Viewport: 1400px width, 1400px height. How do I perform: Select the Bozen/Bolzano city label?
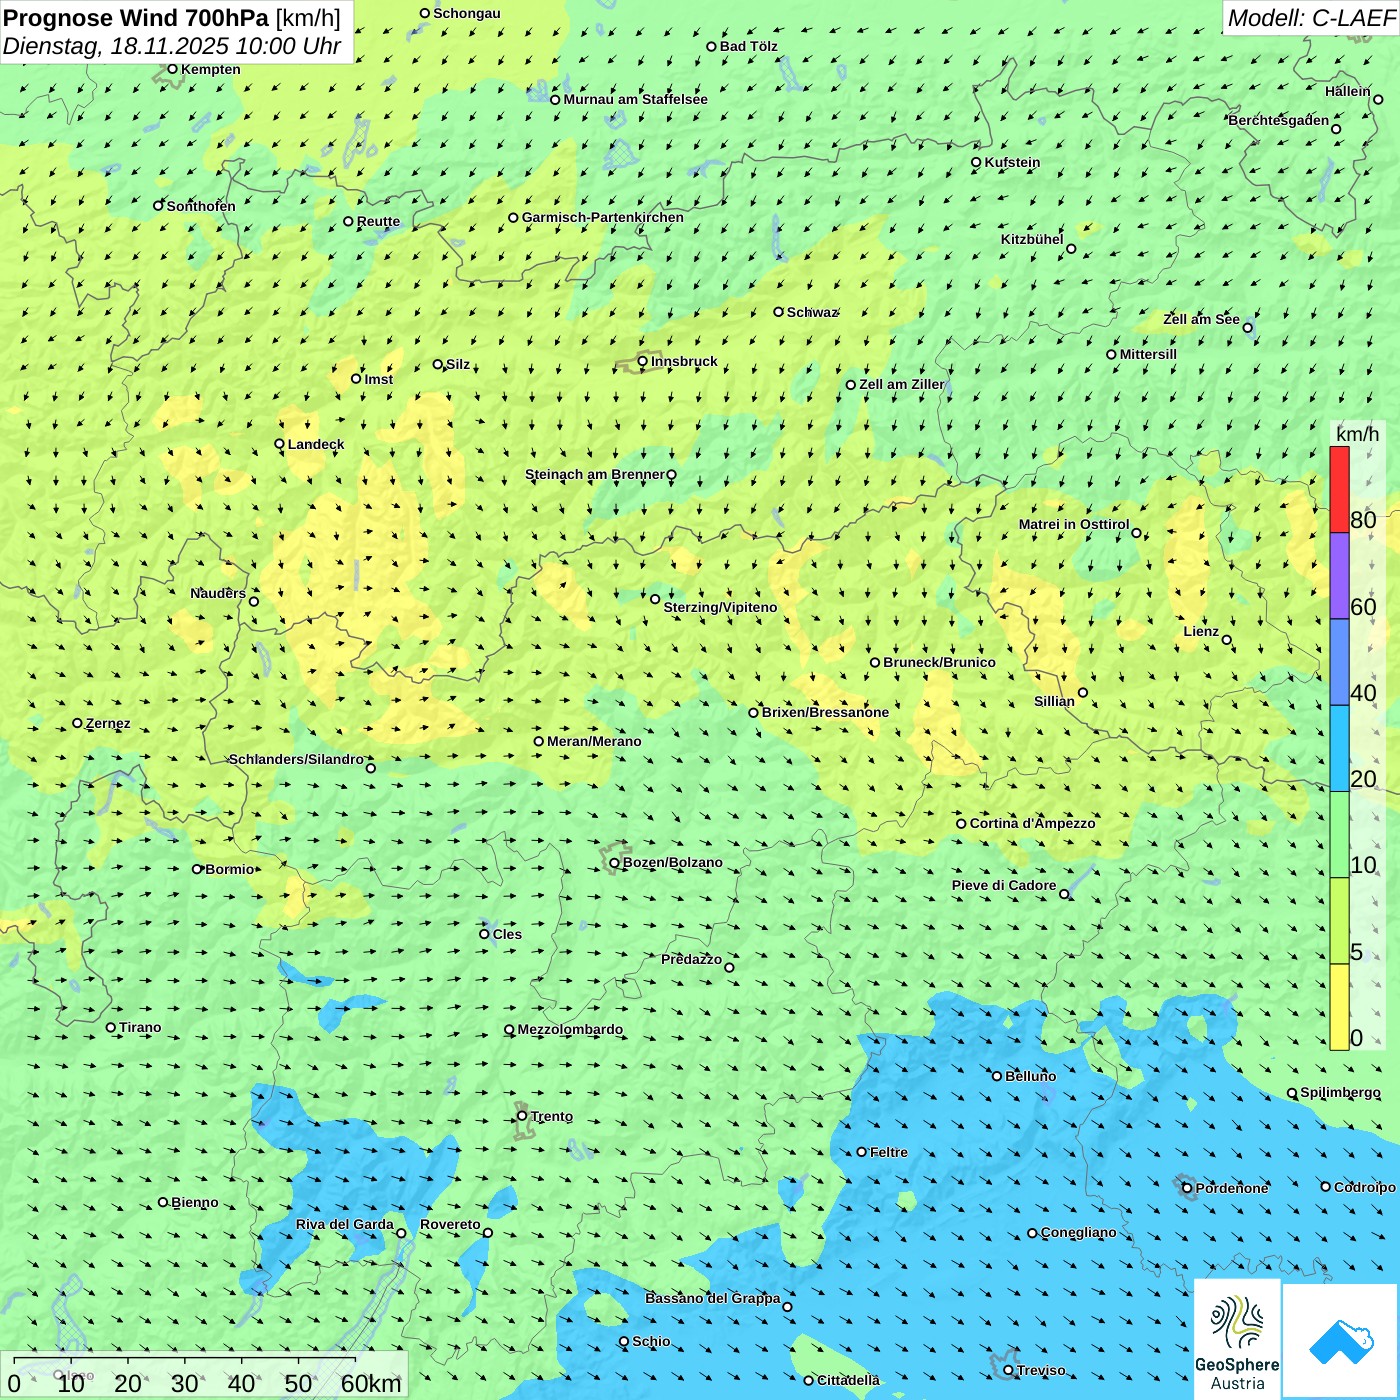pos(672,862)
